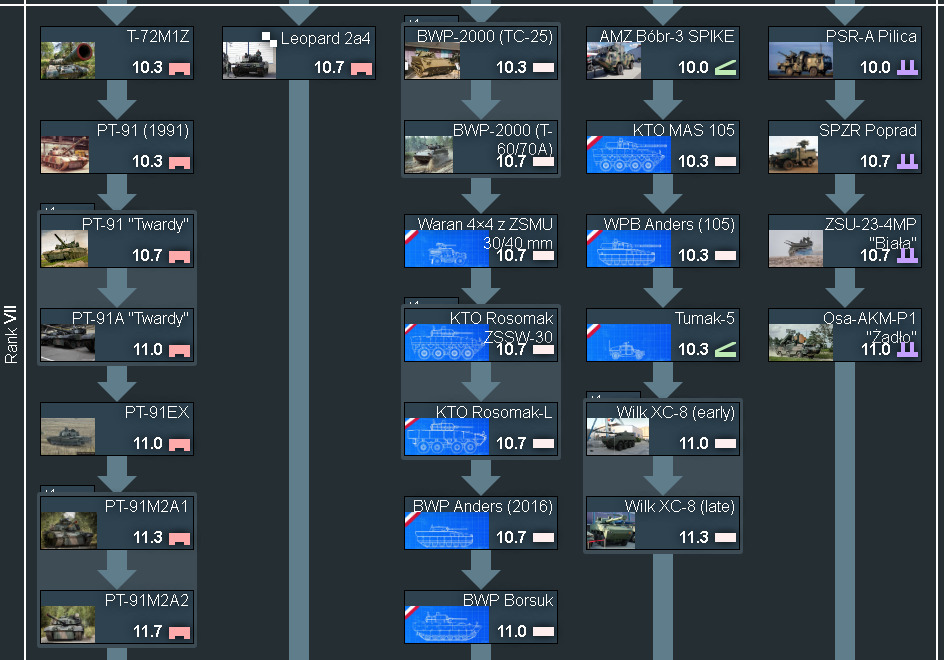The image size is (944, 660).
Task: Open the PSR-A Pilica photo thumbnail
Action: pos(801,60)
